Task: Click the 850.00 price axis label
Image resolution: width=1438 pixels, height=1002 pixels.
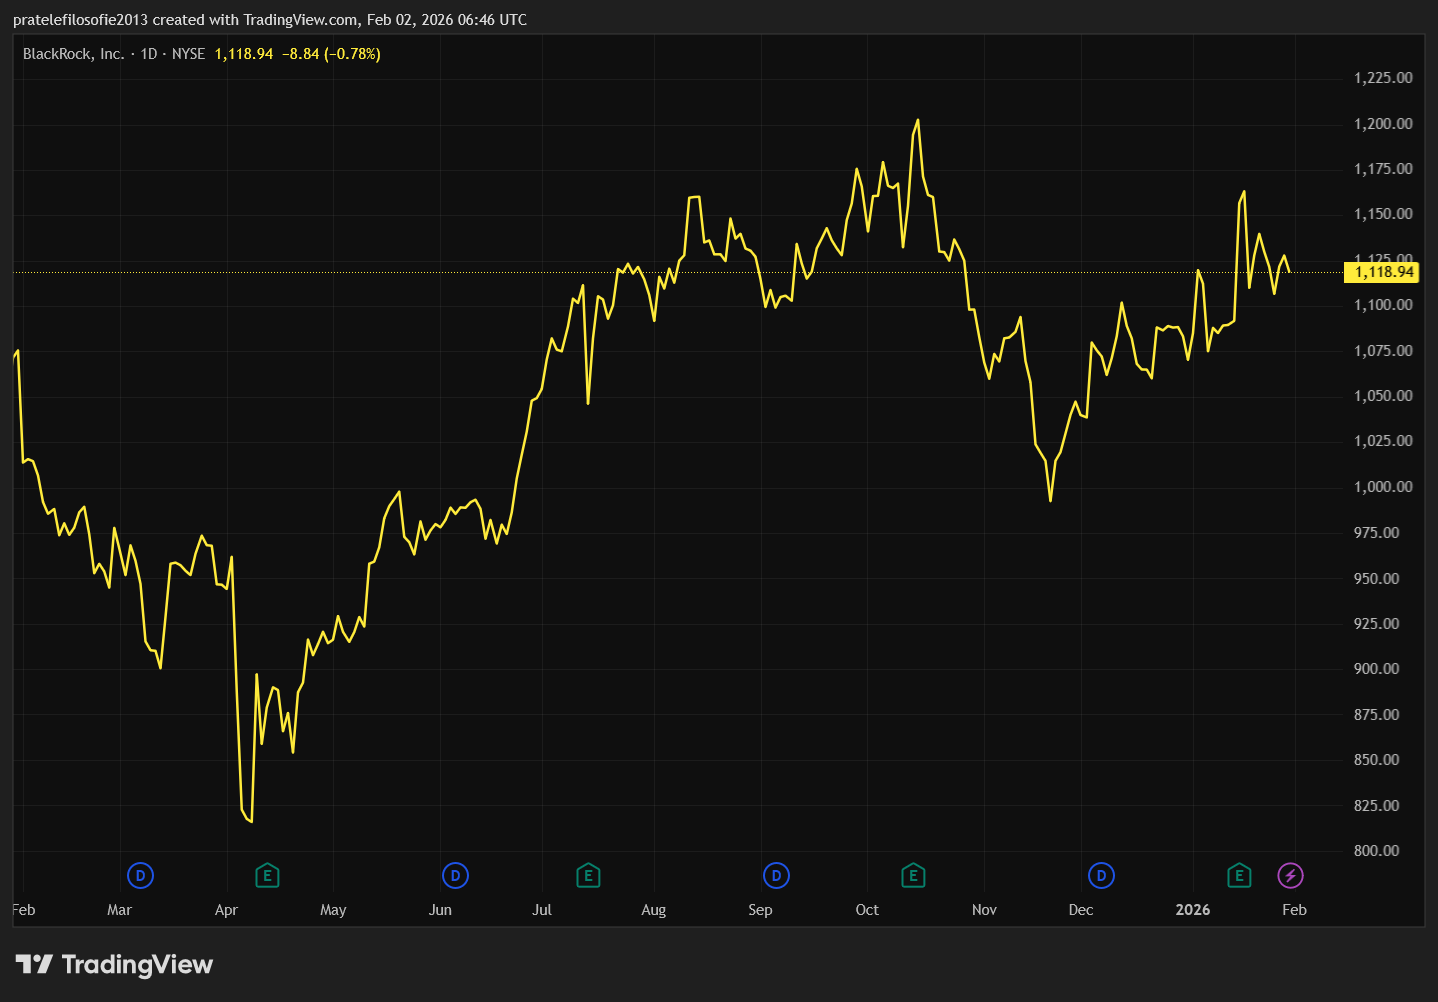Action: [x=1376, y=760]
